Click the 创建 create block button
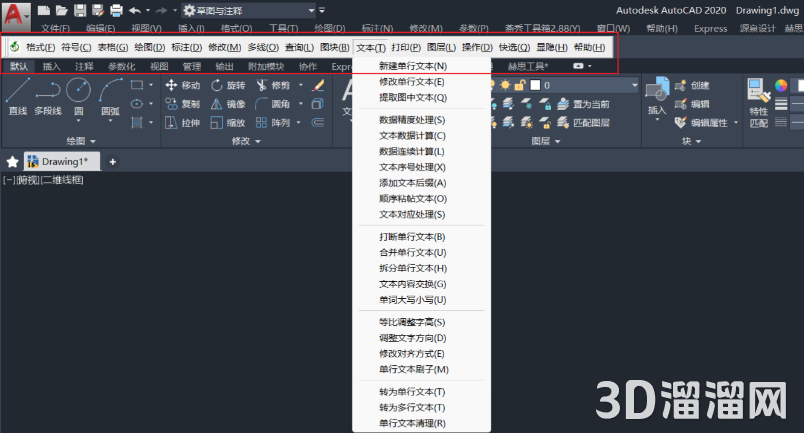804x433 pixels. [x=692, y=85]
